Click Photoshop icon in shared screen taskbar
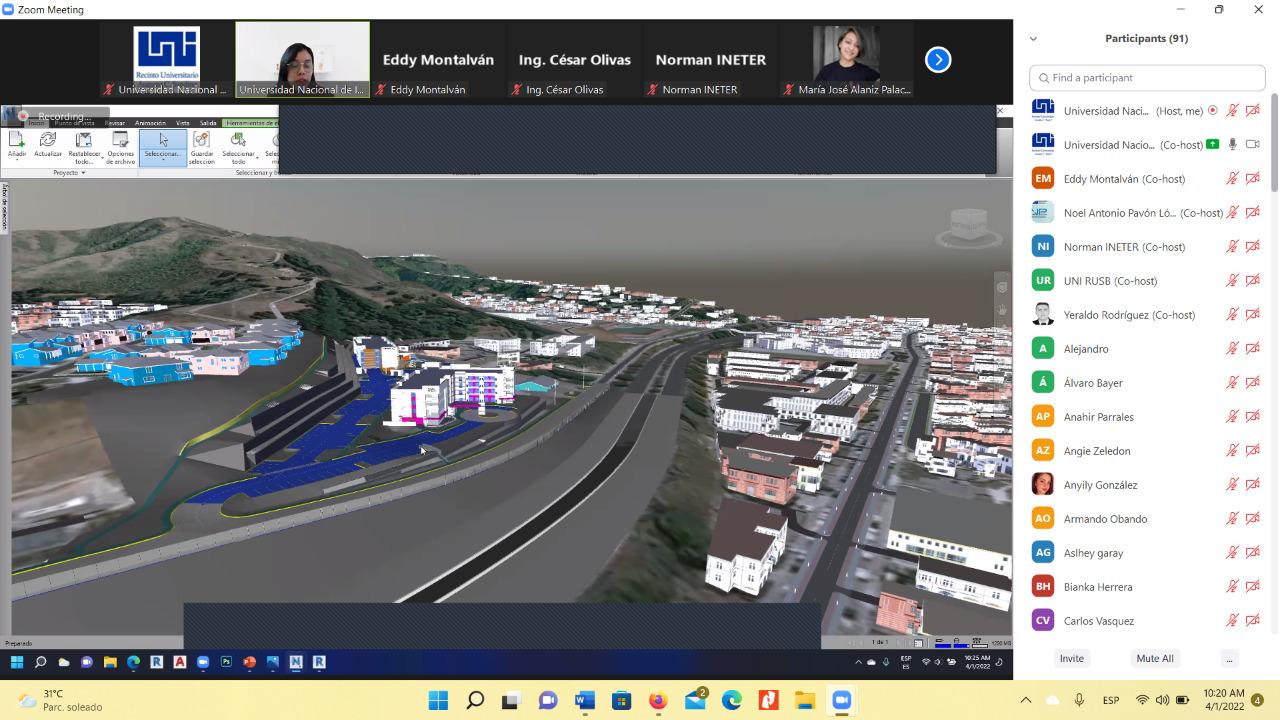1280x720 pixels. click(x=226, y=662)
